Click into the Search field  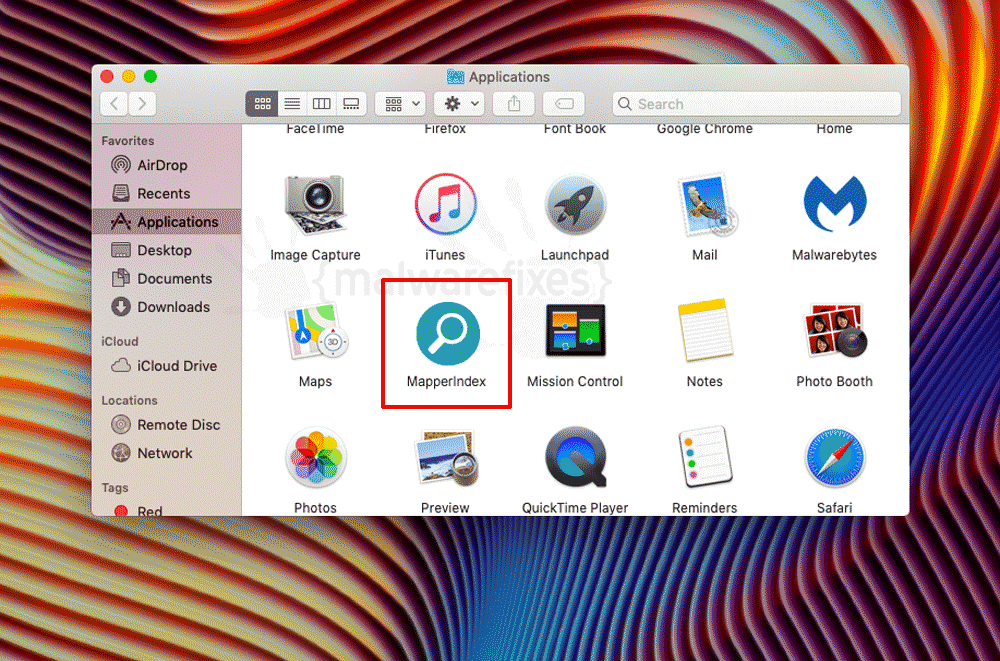tap(757, 104)
